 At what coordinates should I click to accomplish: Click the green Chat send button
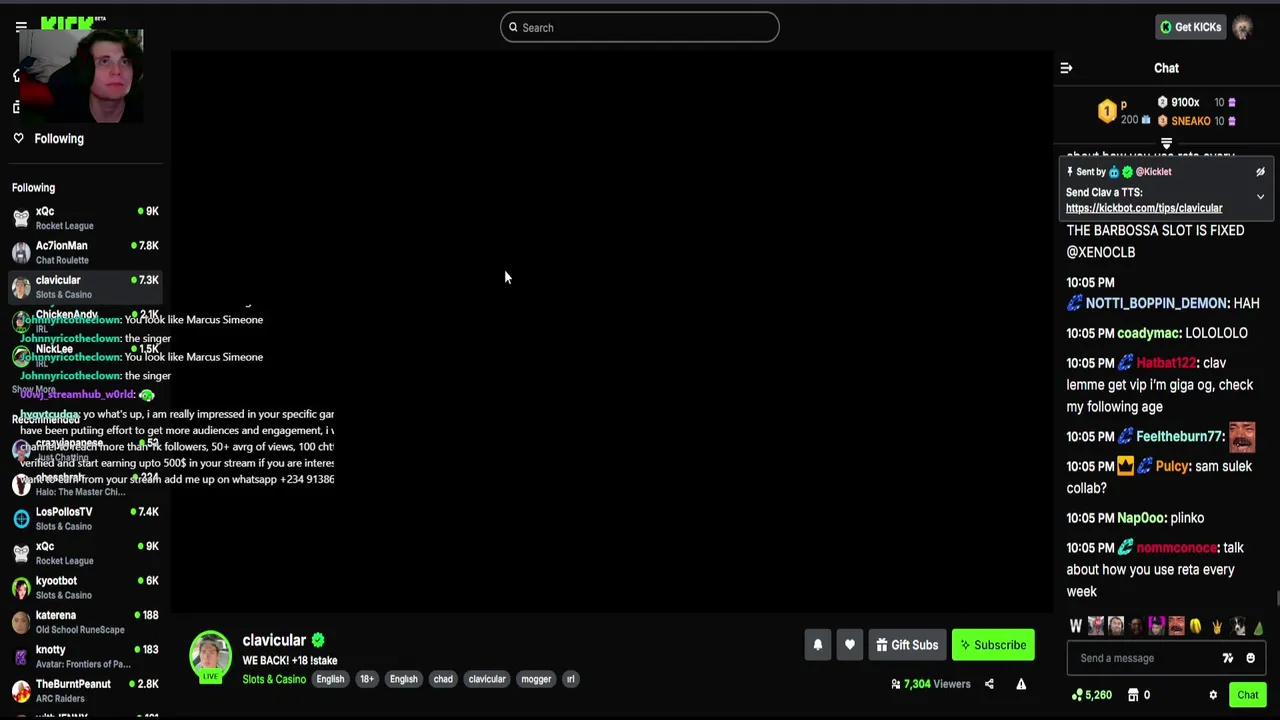pos(1247,695)
